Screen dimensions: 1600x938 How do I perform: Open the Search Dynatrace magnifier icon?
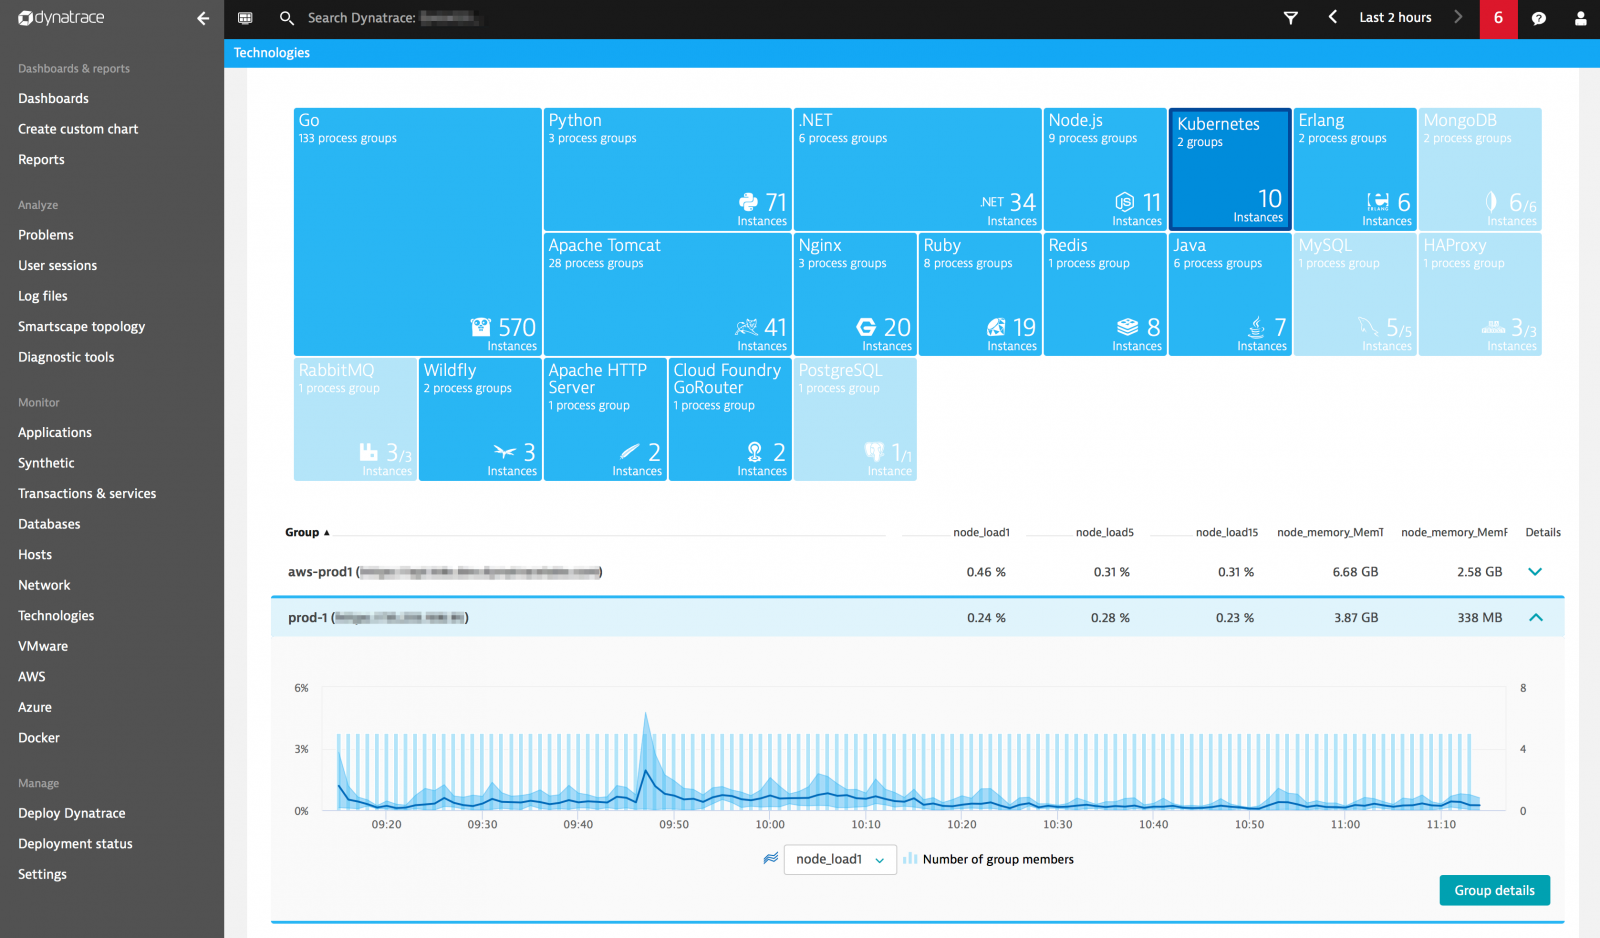(287, 18)
